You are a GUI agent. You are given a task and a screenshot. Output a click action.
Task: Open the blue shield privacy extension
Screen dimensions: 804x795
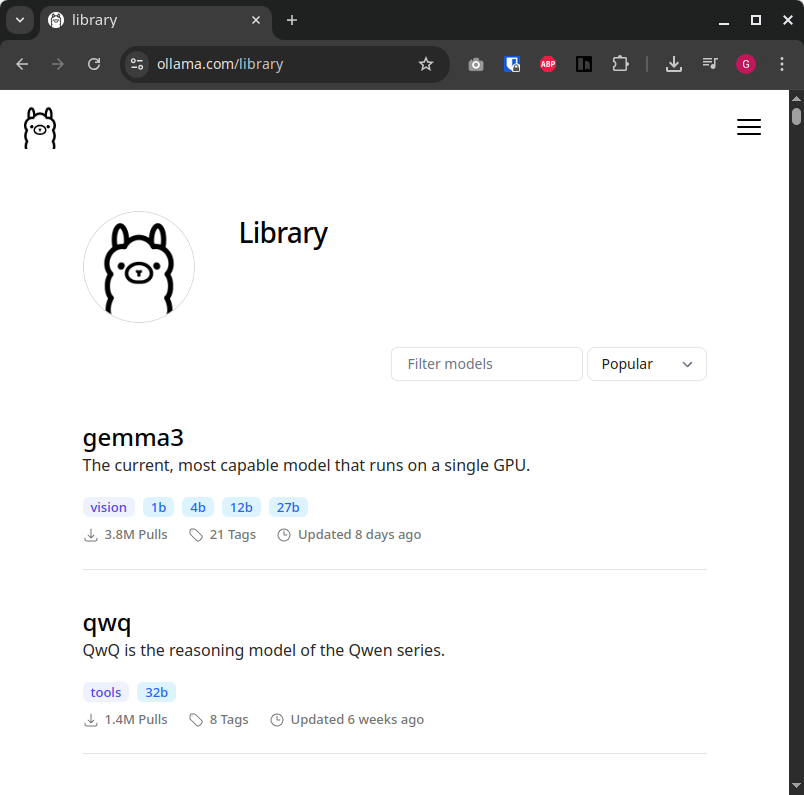tap(512, 63)
